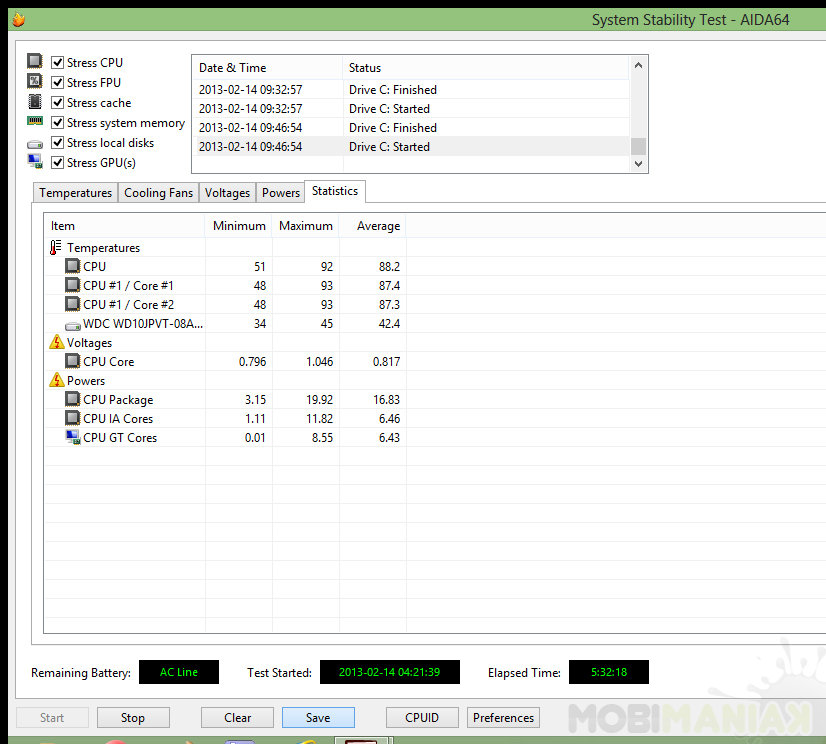Click the percent icon beside Stress FPU
This screenshot has width=826, height=744.
pyautogui.click(x=35, y=81)
